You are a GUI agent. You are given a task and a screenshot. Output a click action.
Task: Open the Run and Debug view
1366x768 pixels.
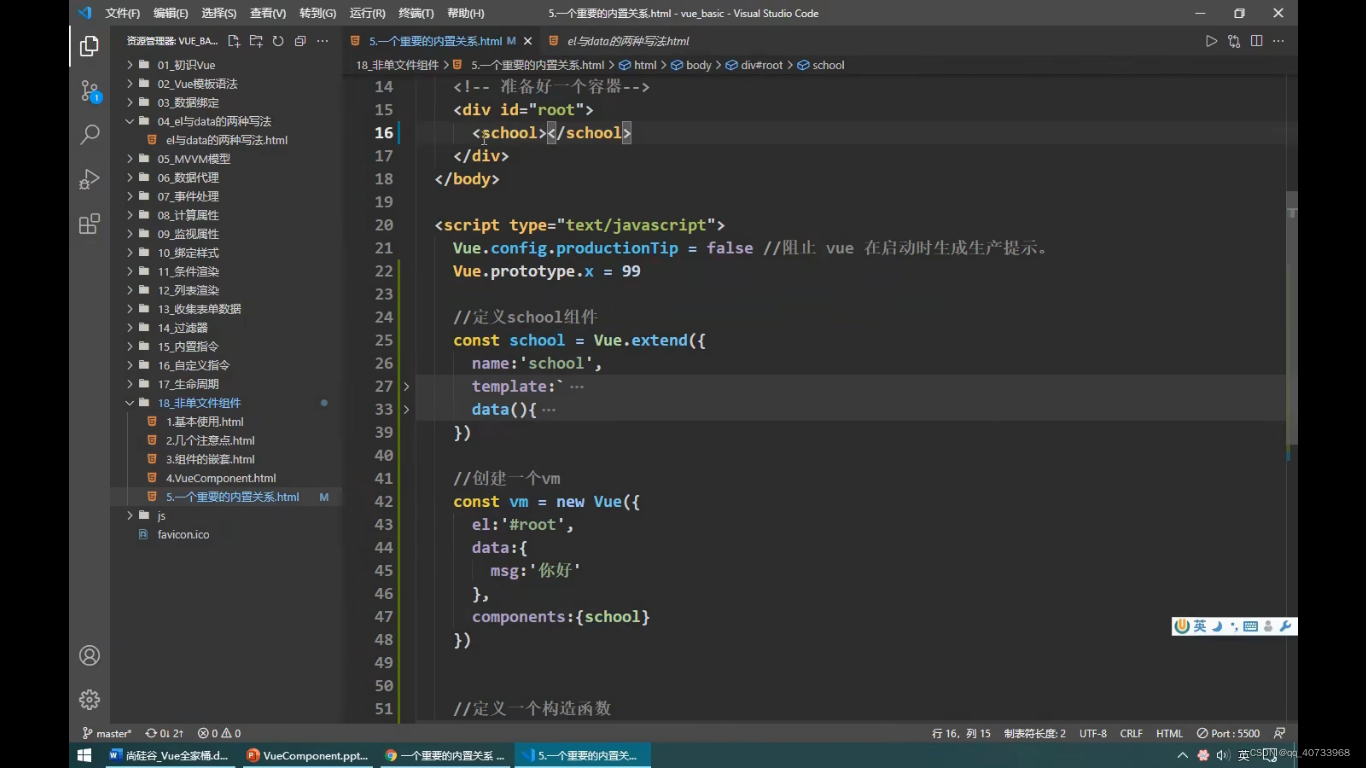click(x=89, y=179)
